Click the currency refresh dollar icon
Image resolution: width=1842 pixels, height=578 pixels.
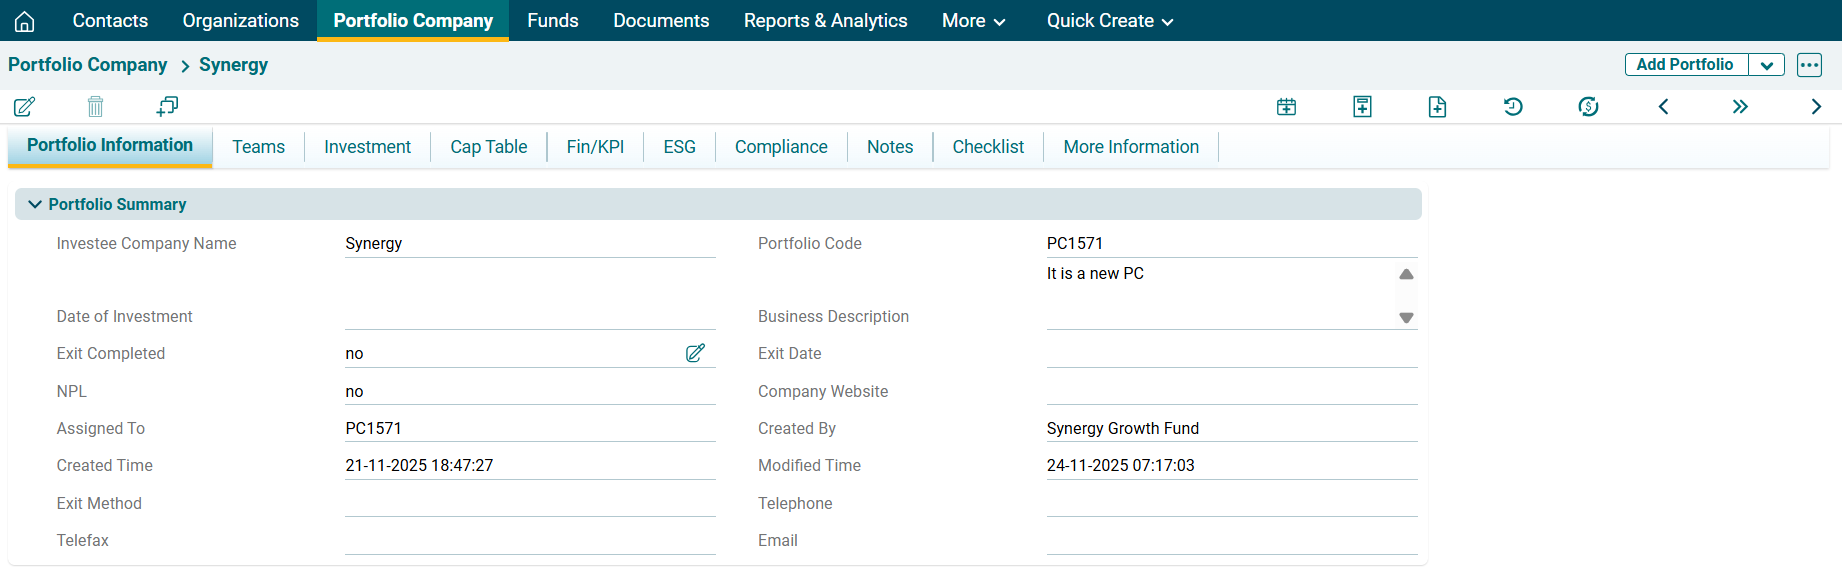pyautogui.click(x=1588, y=107)
